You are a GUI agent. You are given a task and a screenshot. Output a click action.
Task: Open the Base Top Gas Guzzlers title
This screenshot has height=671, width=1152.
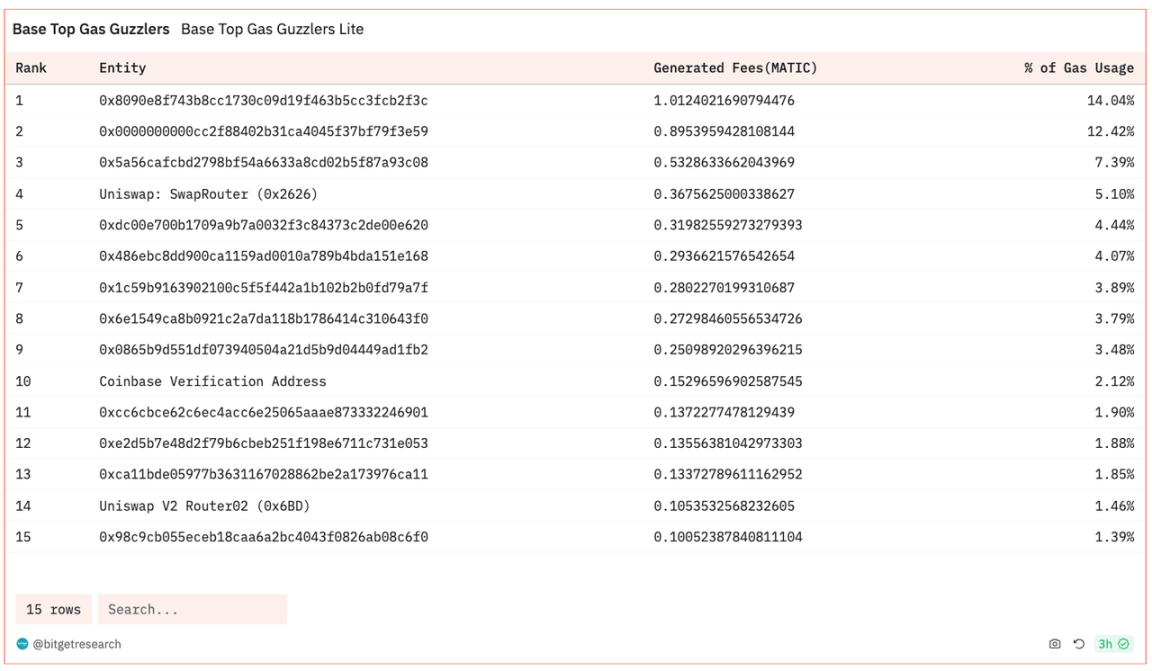click(91, 29)
